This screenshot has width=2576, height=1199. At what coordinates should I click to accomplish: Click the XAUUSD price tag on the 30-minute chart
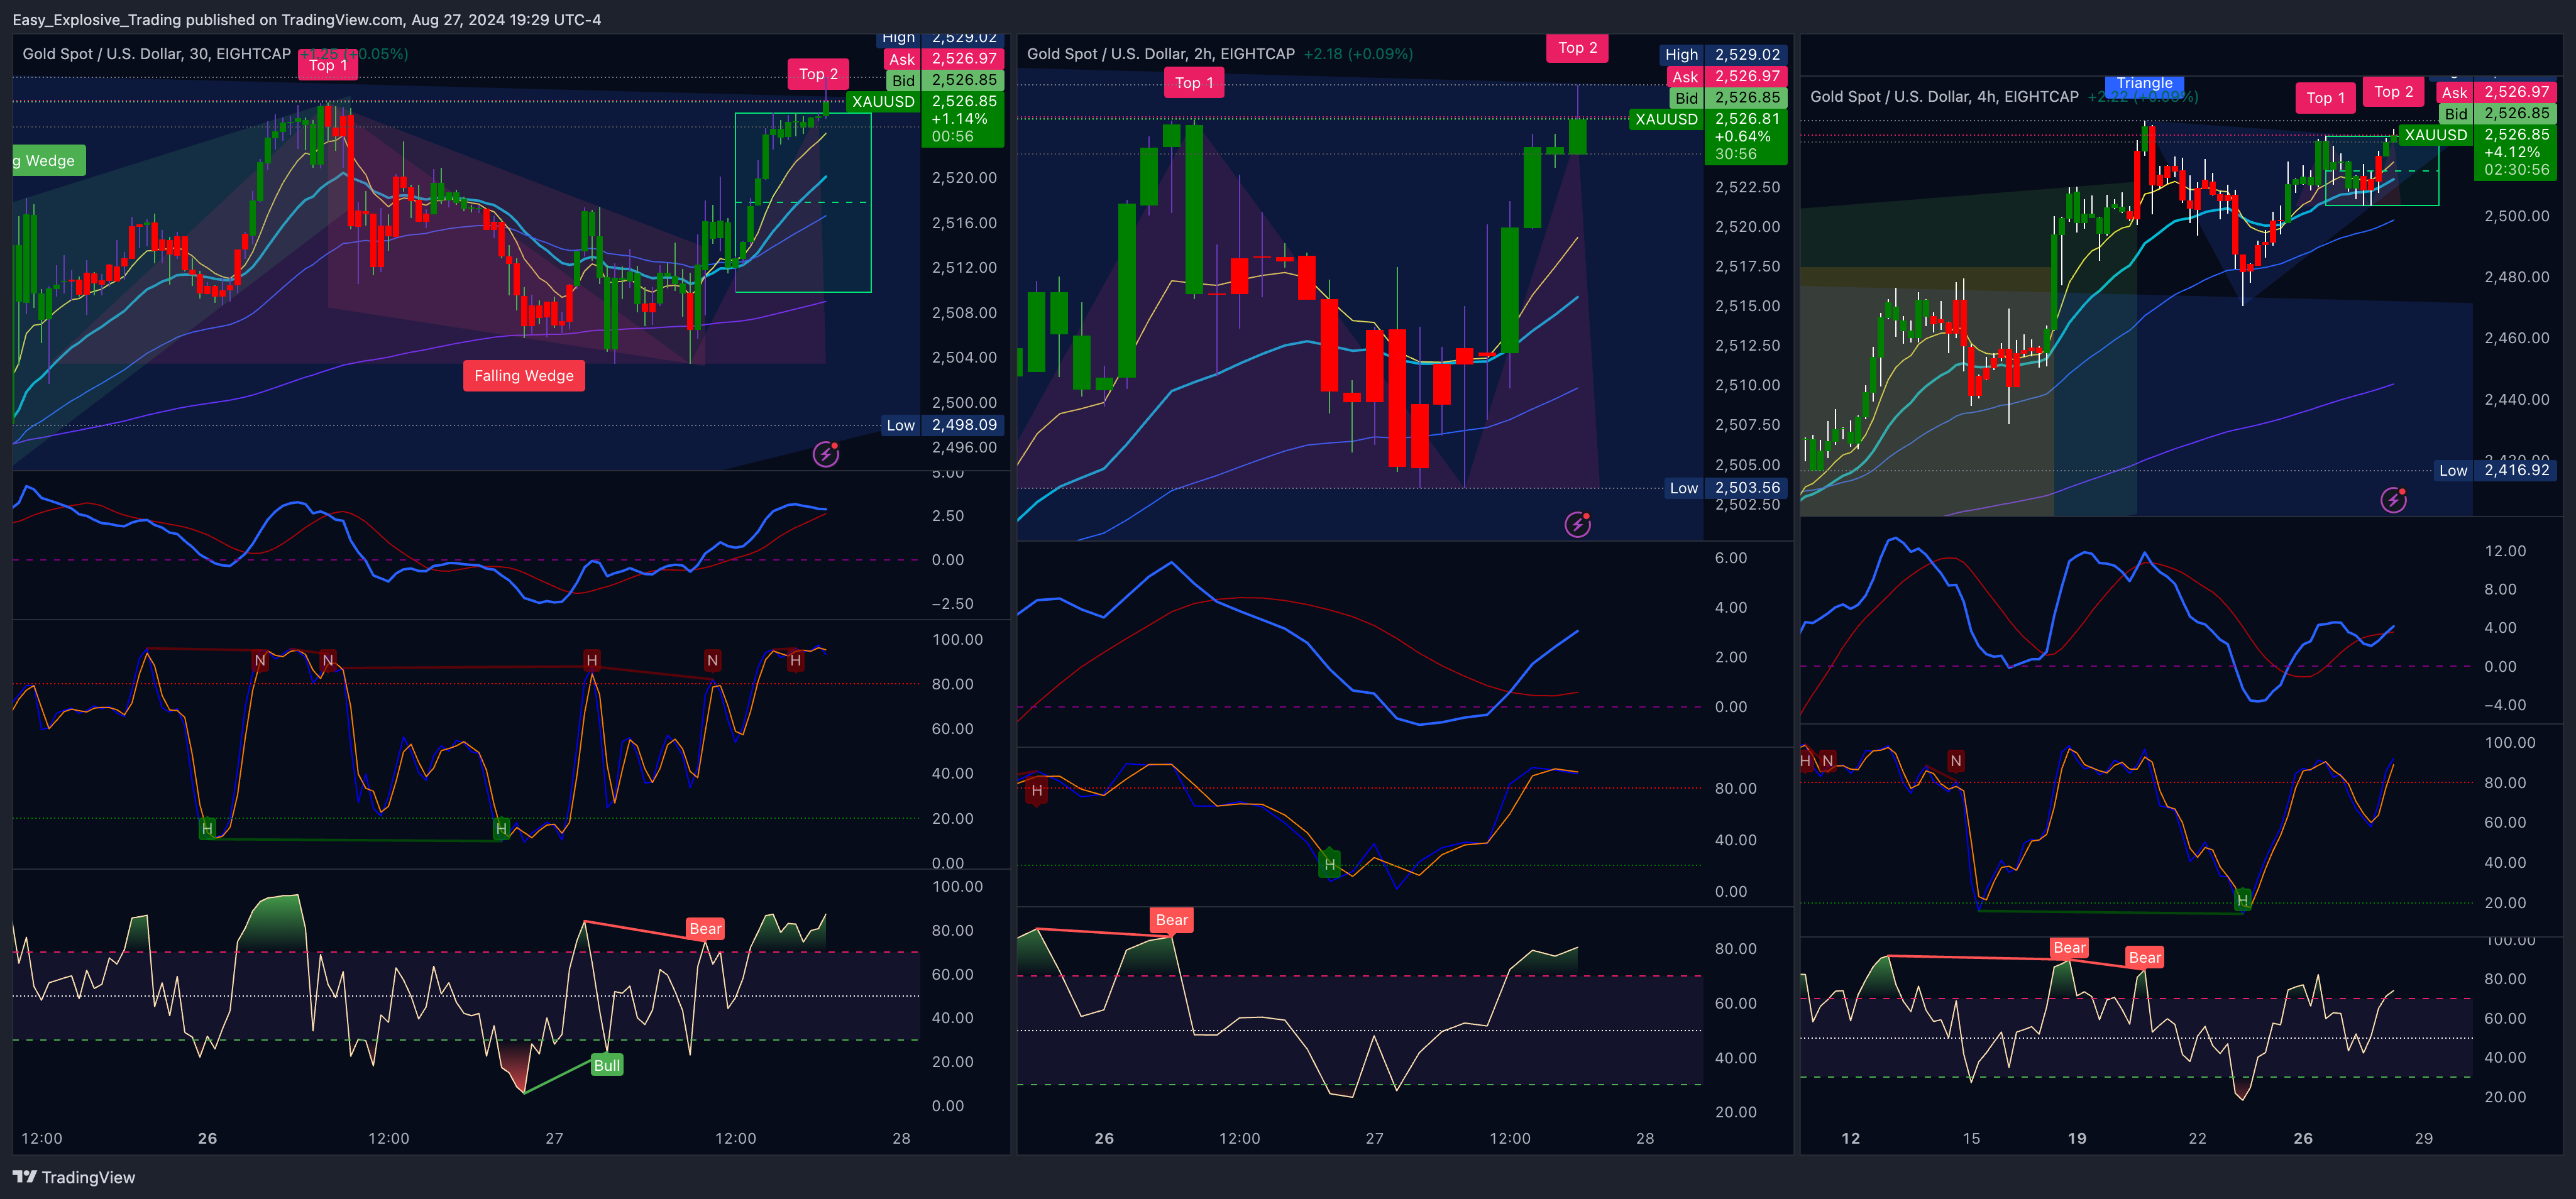[x=883, y=102]
